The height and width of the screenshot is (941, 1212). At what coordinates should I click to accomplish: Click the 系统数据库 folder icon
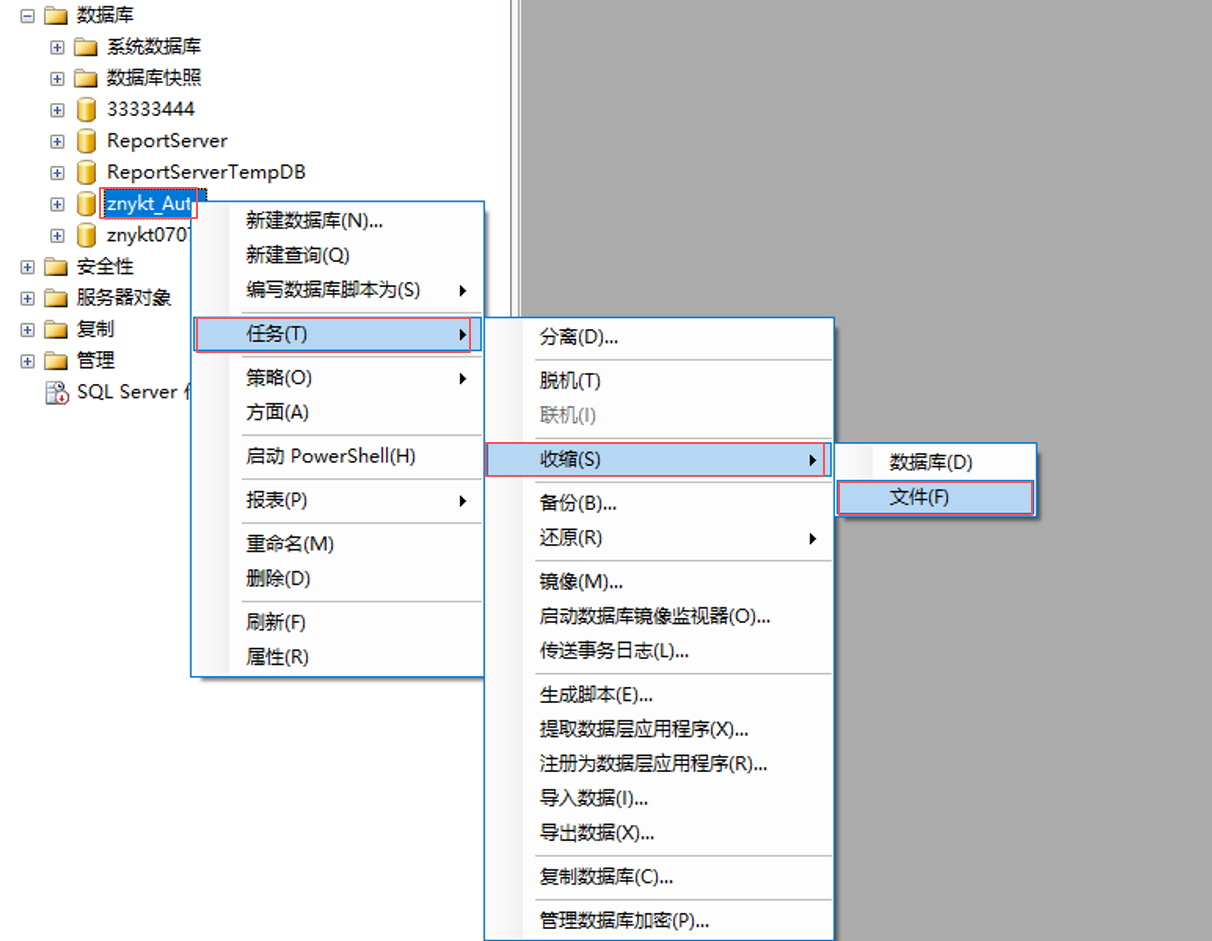tap(87, 47)
